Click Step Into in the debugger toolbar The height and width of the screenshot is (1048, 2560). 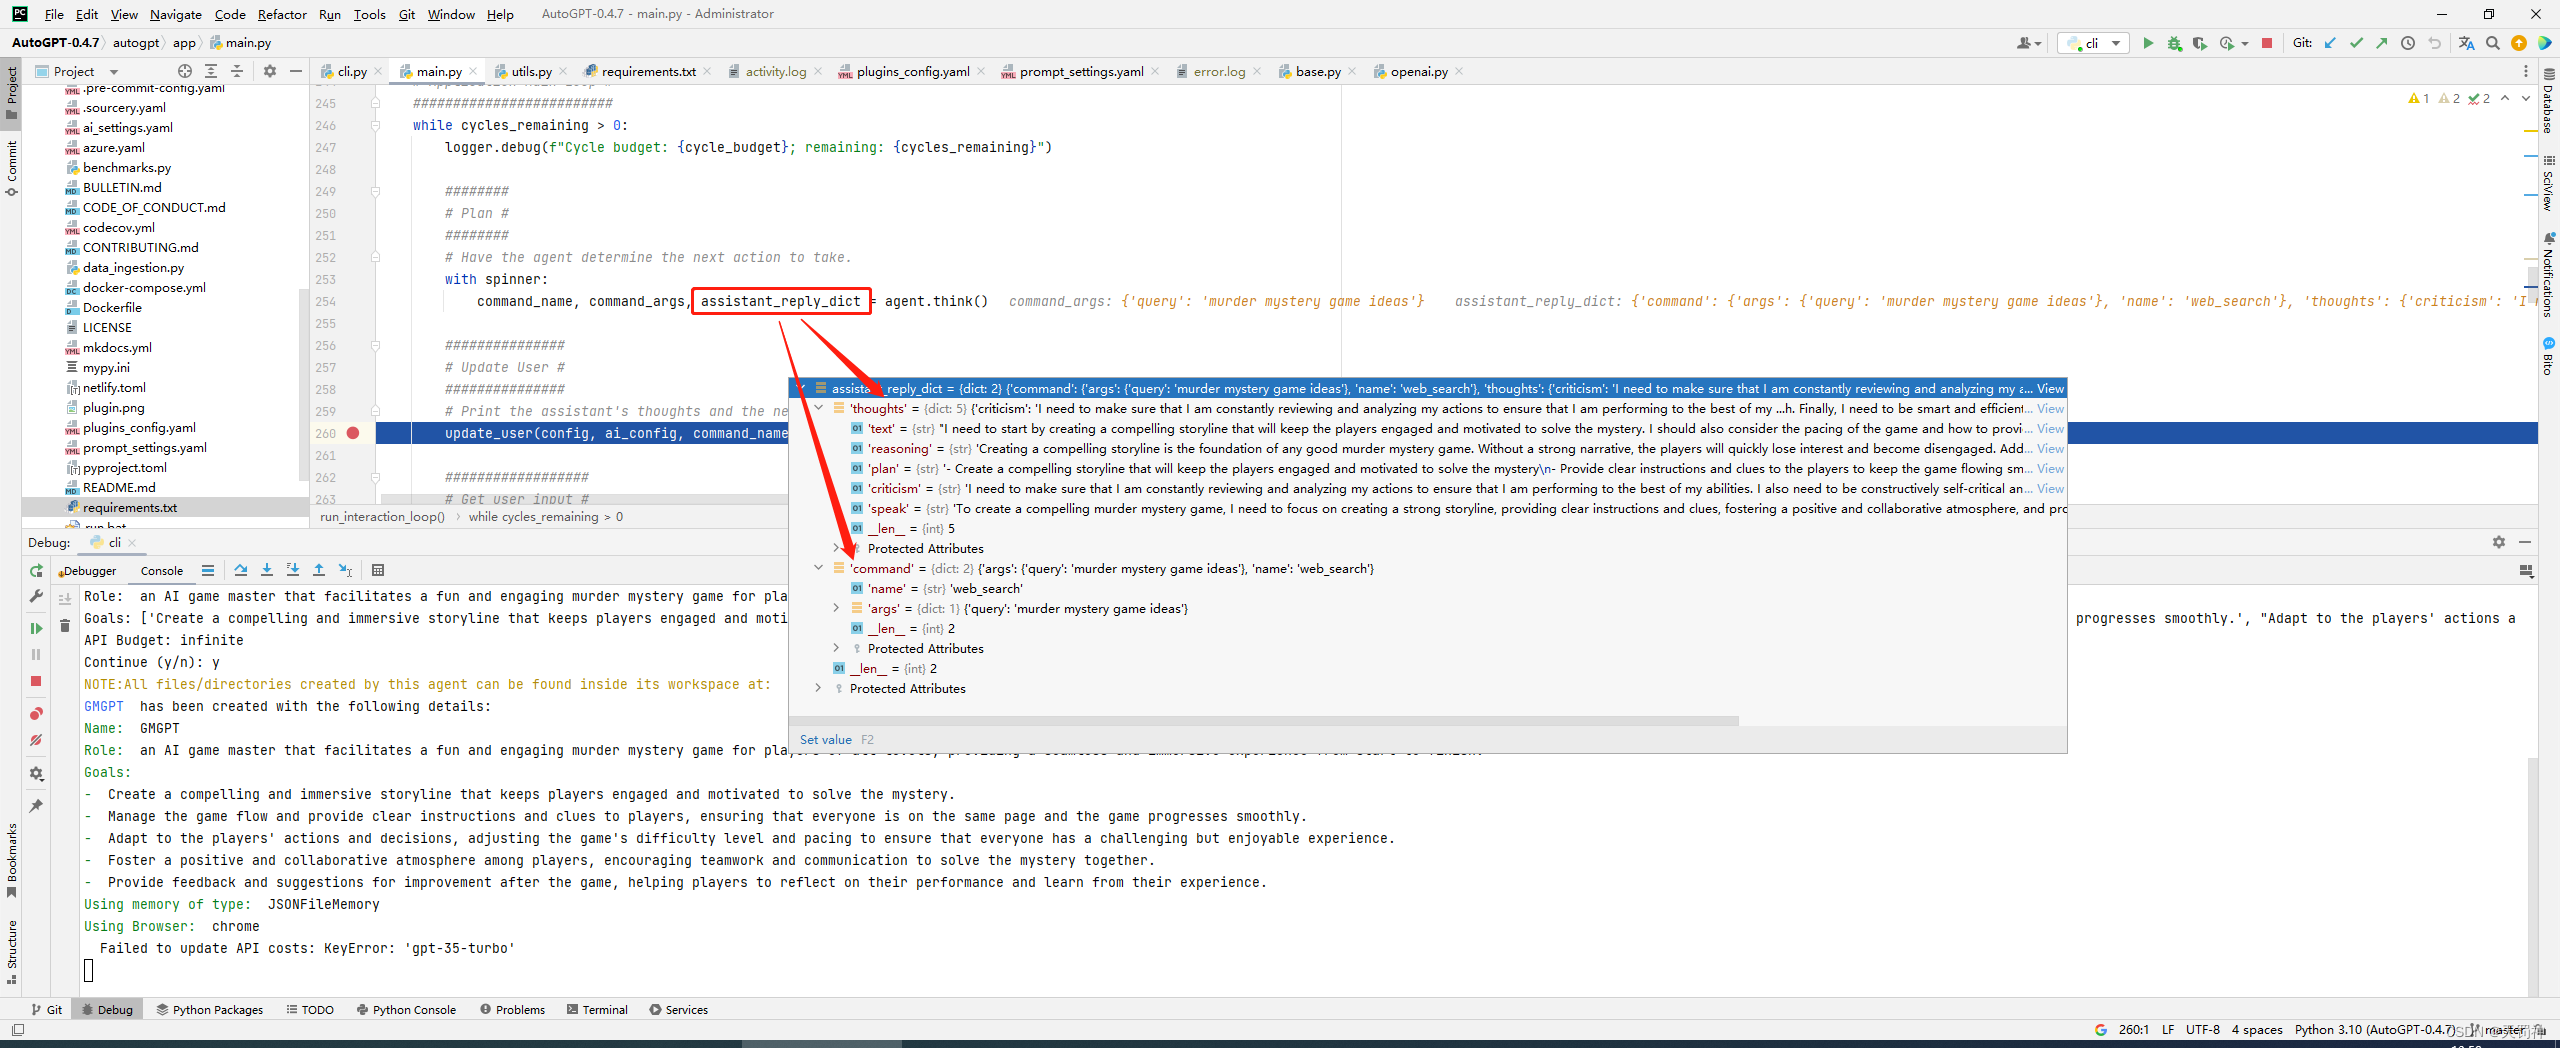[267, 570]
